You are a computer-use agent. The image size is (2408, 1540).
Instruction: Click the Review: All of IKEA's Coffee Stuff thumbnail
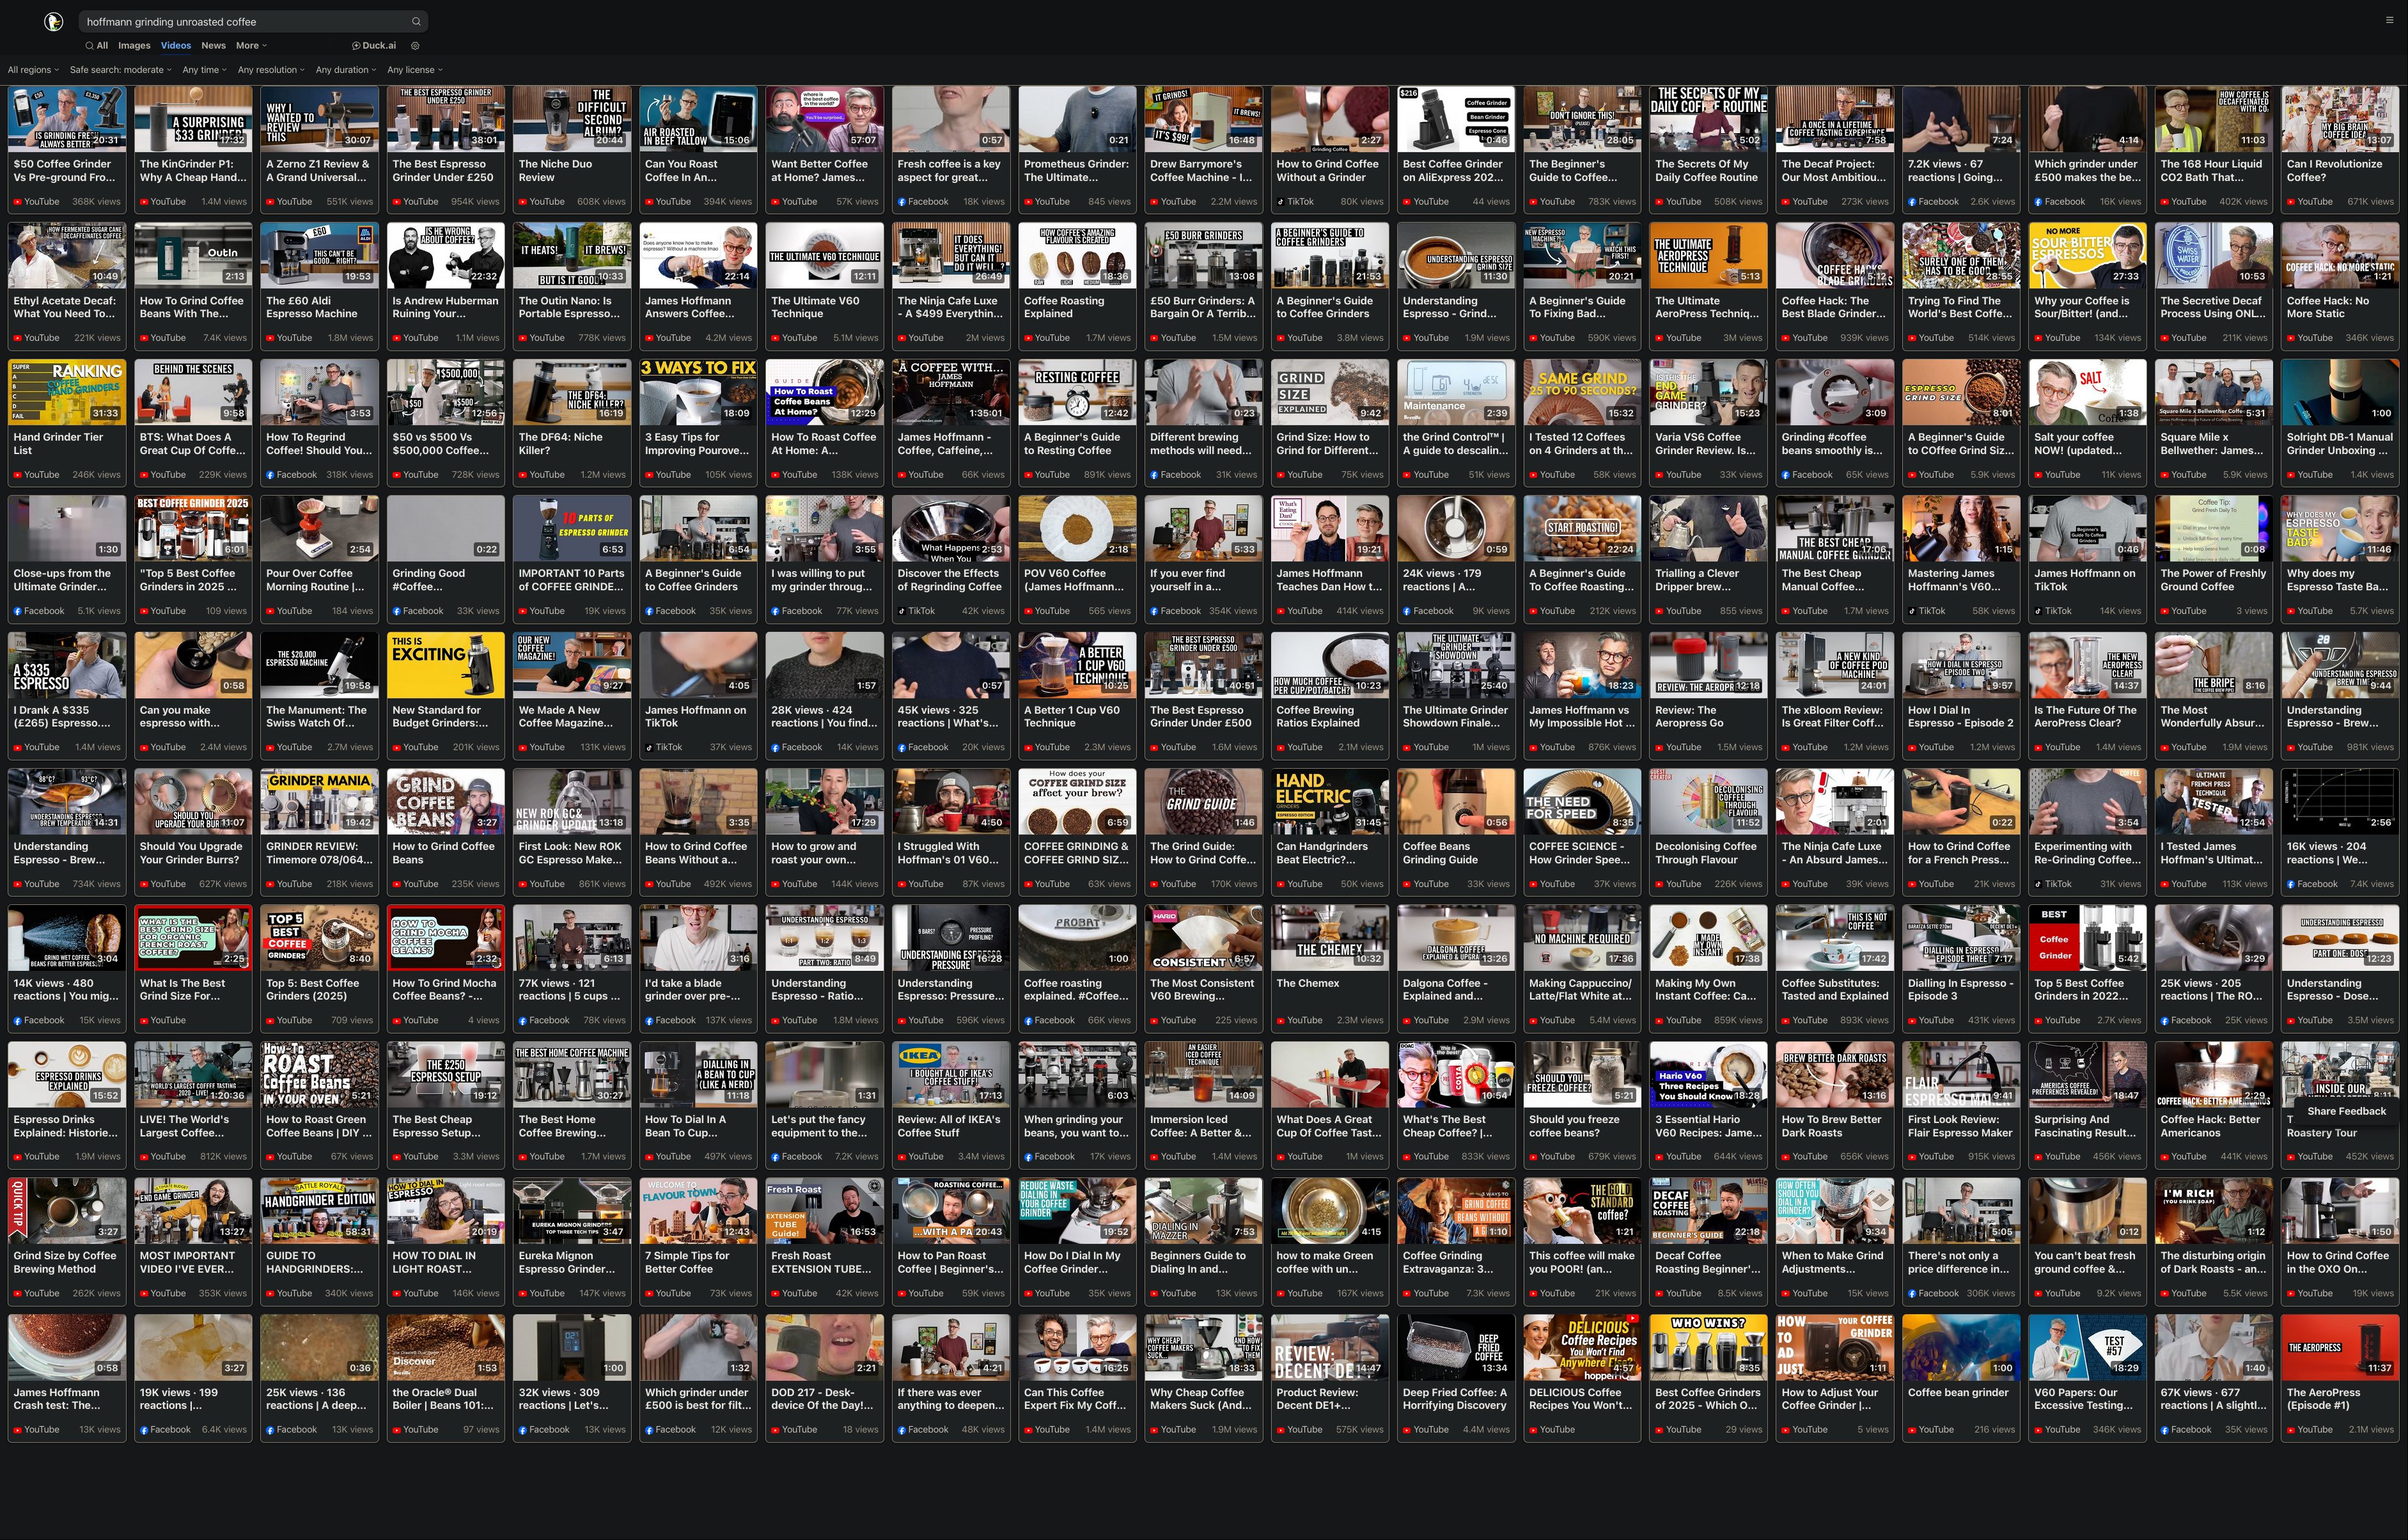[951, 1074]
